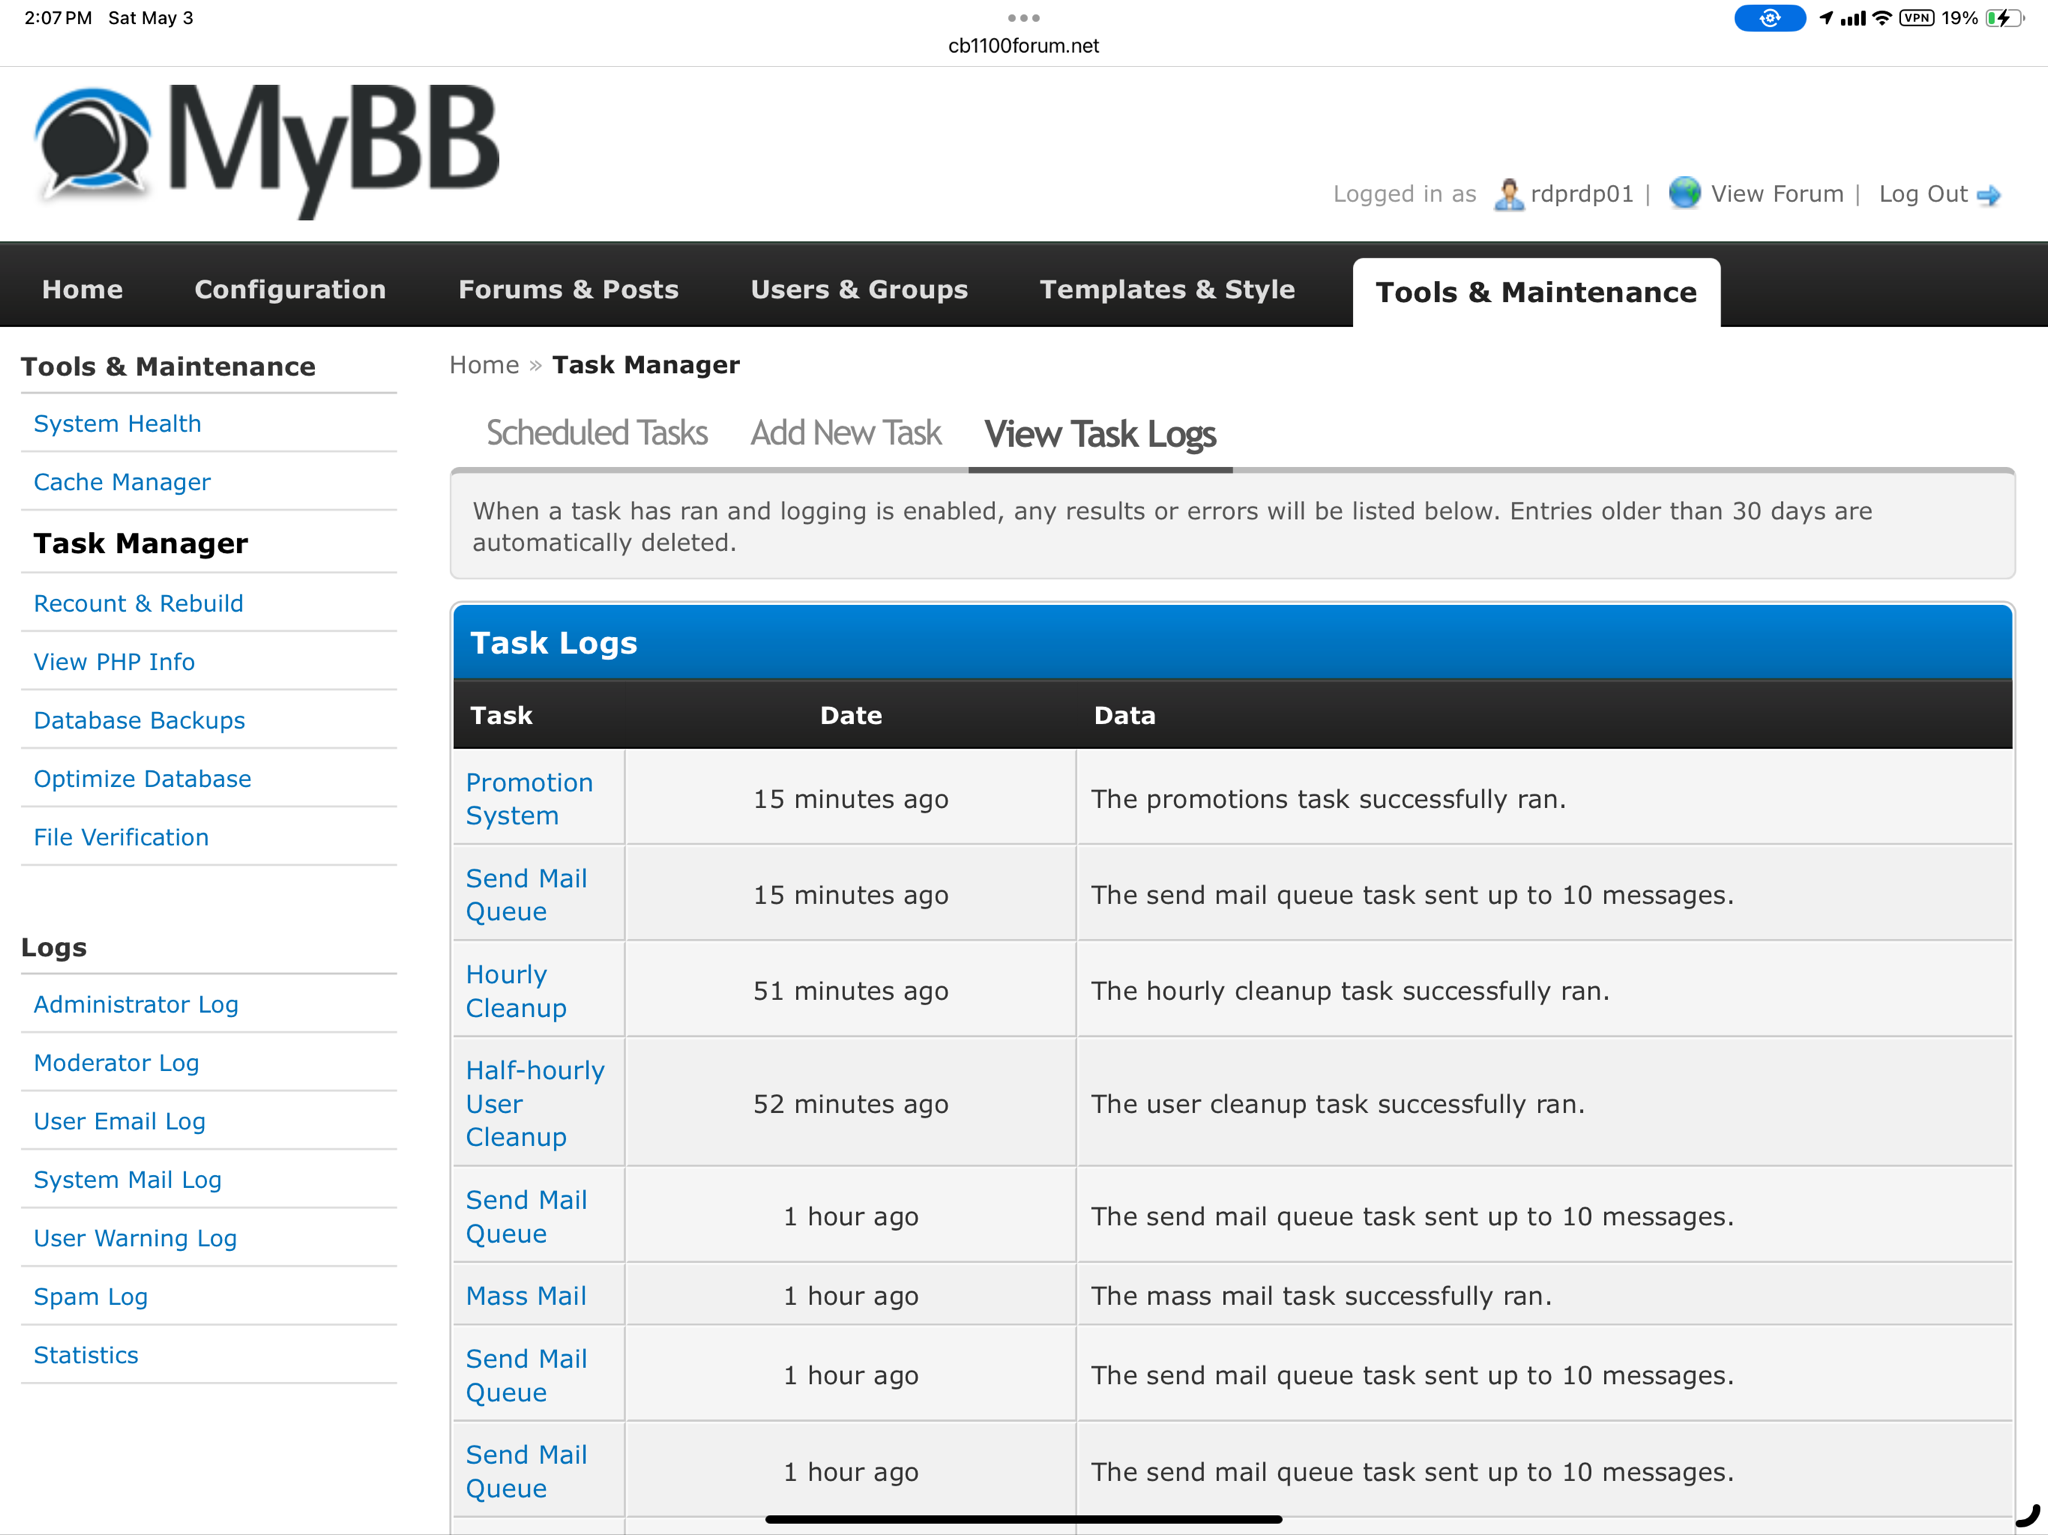The image size is (2048, 1535).
Task: View the System Mail Log
Action: click(x=127, y=1180)
